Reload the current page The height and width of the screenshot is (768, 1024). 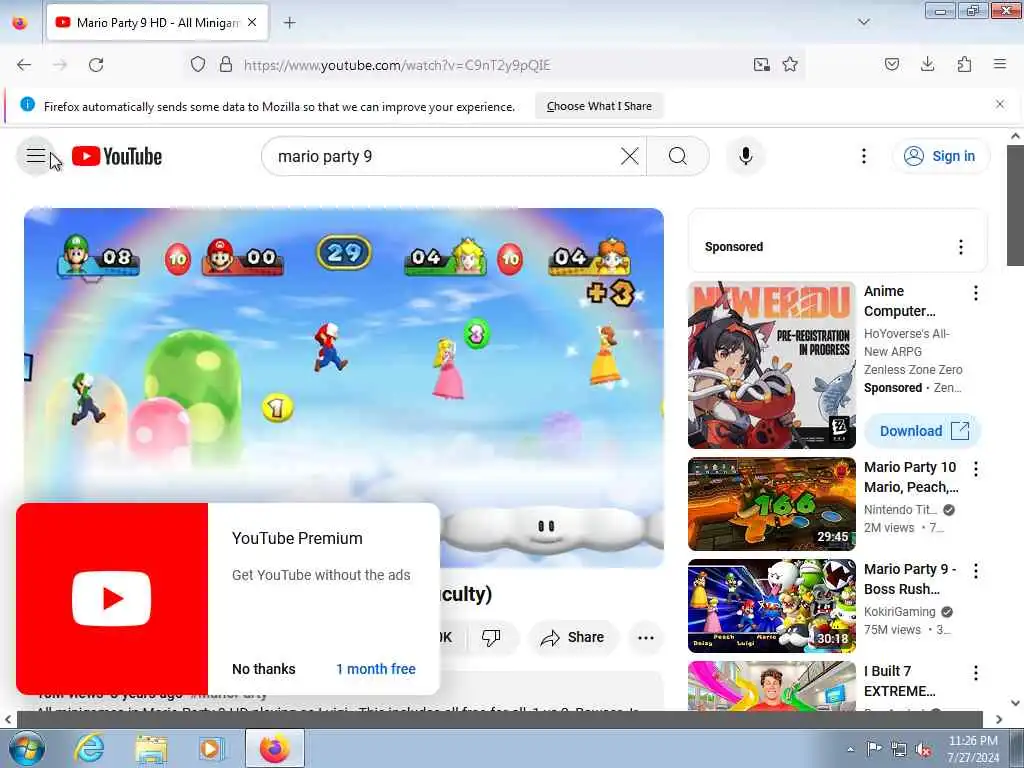[x=96, y=65]
